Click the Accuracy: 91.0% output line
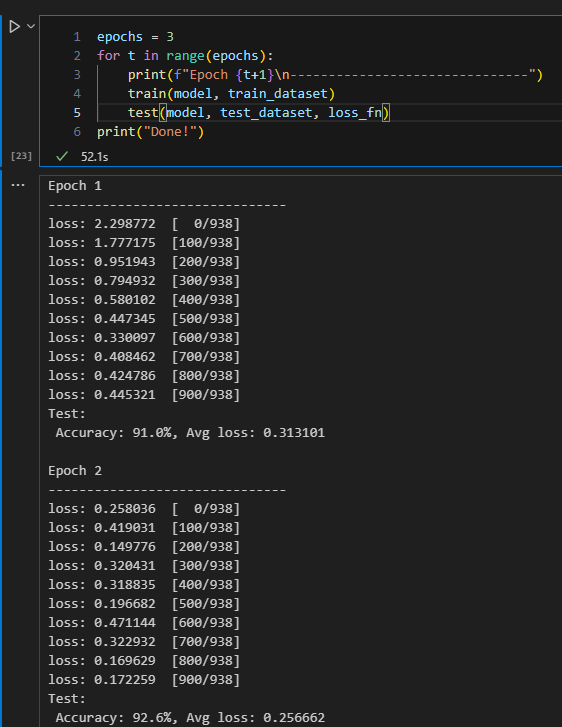Screen dimensions: 562x727 (x=190, y=433)
